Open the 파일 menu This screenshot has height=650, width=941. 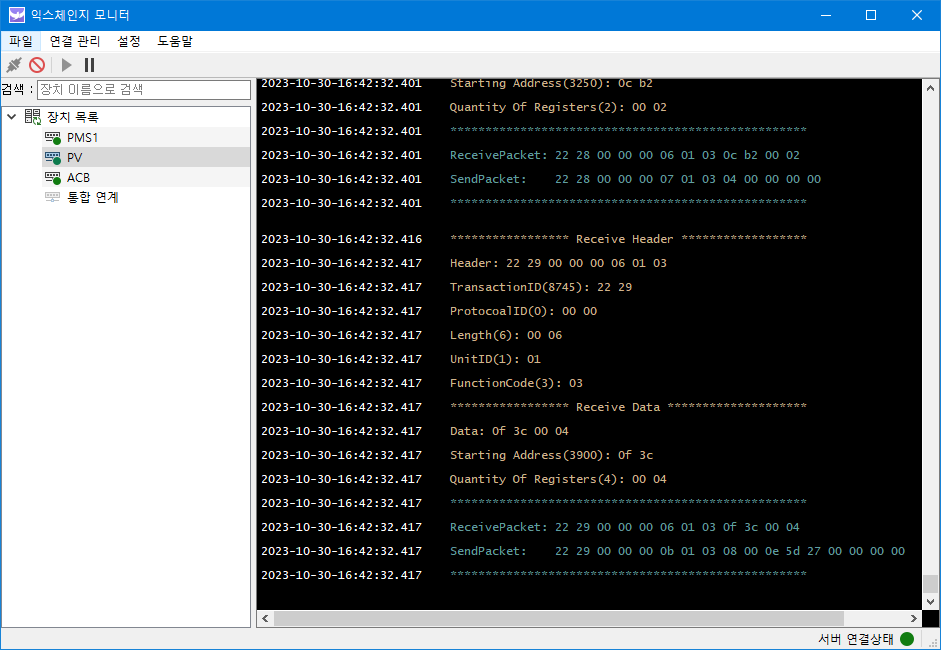(21, 41)
